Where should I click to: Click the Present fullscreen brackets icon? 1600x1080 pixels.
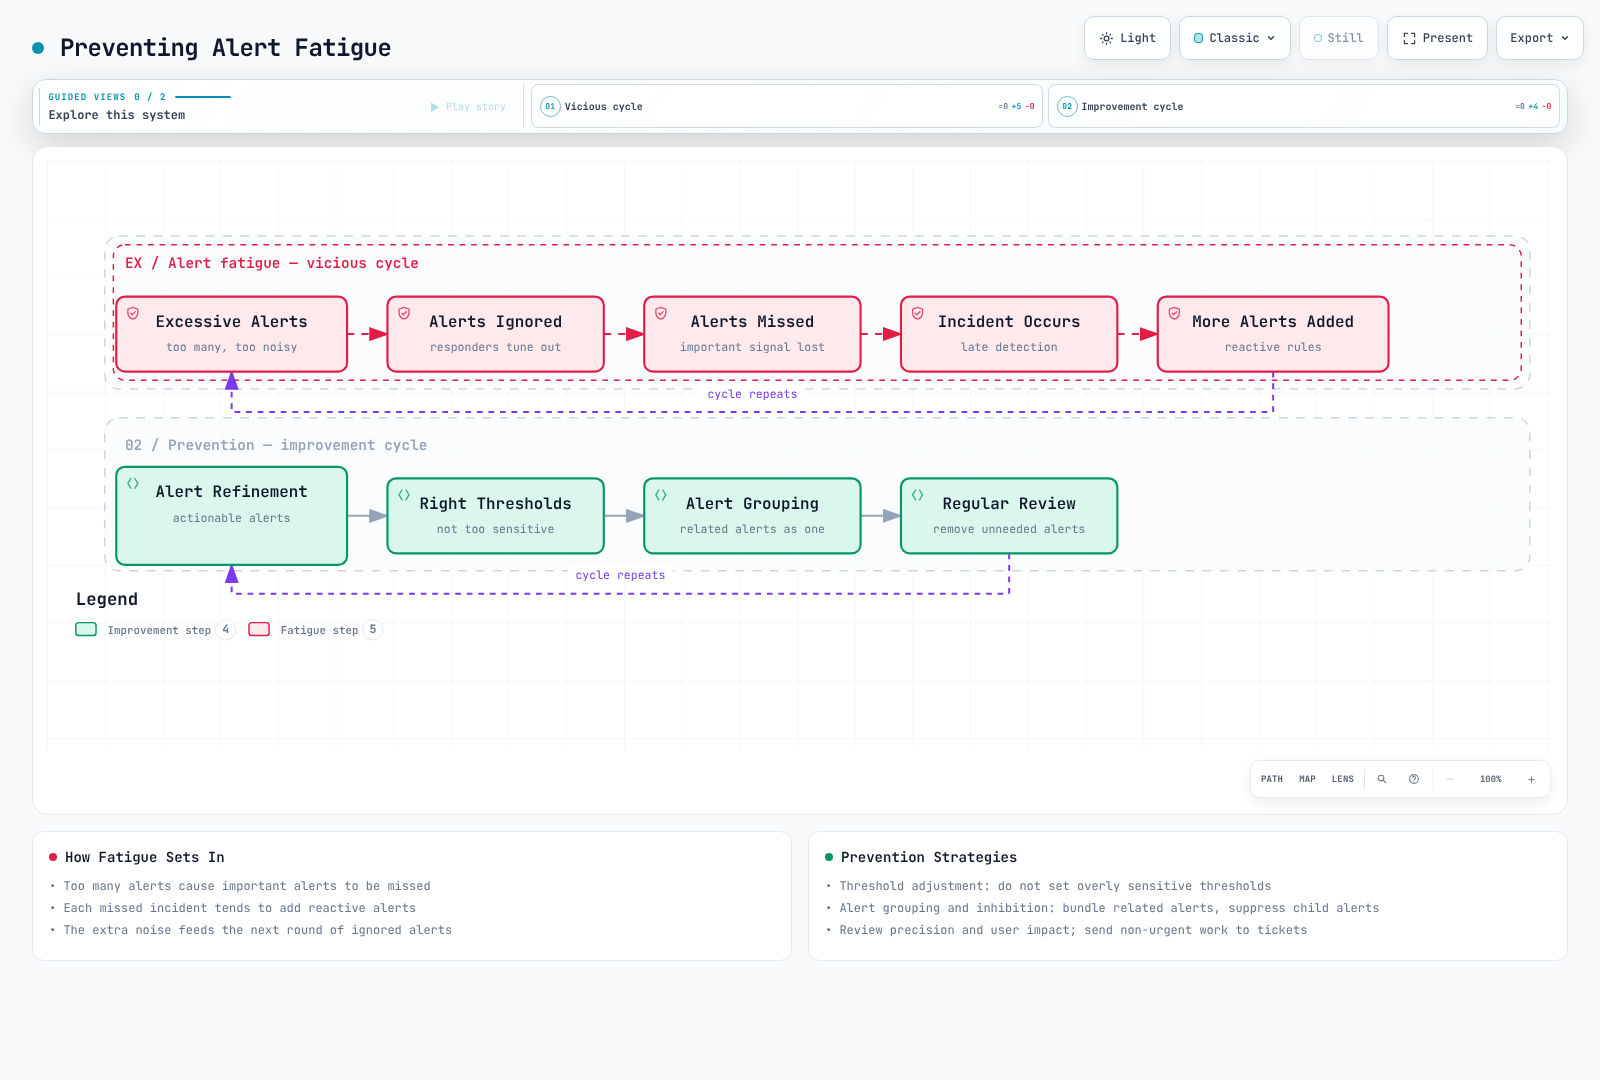pyautogui.click(x=1409, y=38)
